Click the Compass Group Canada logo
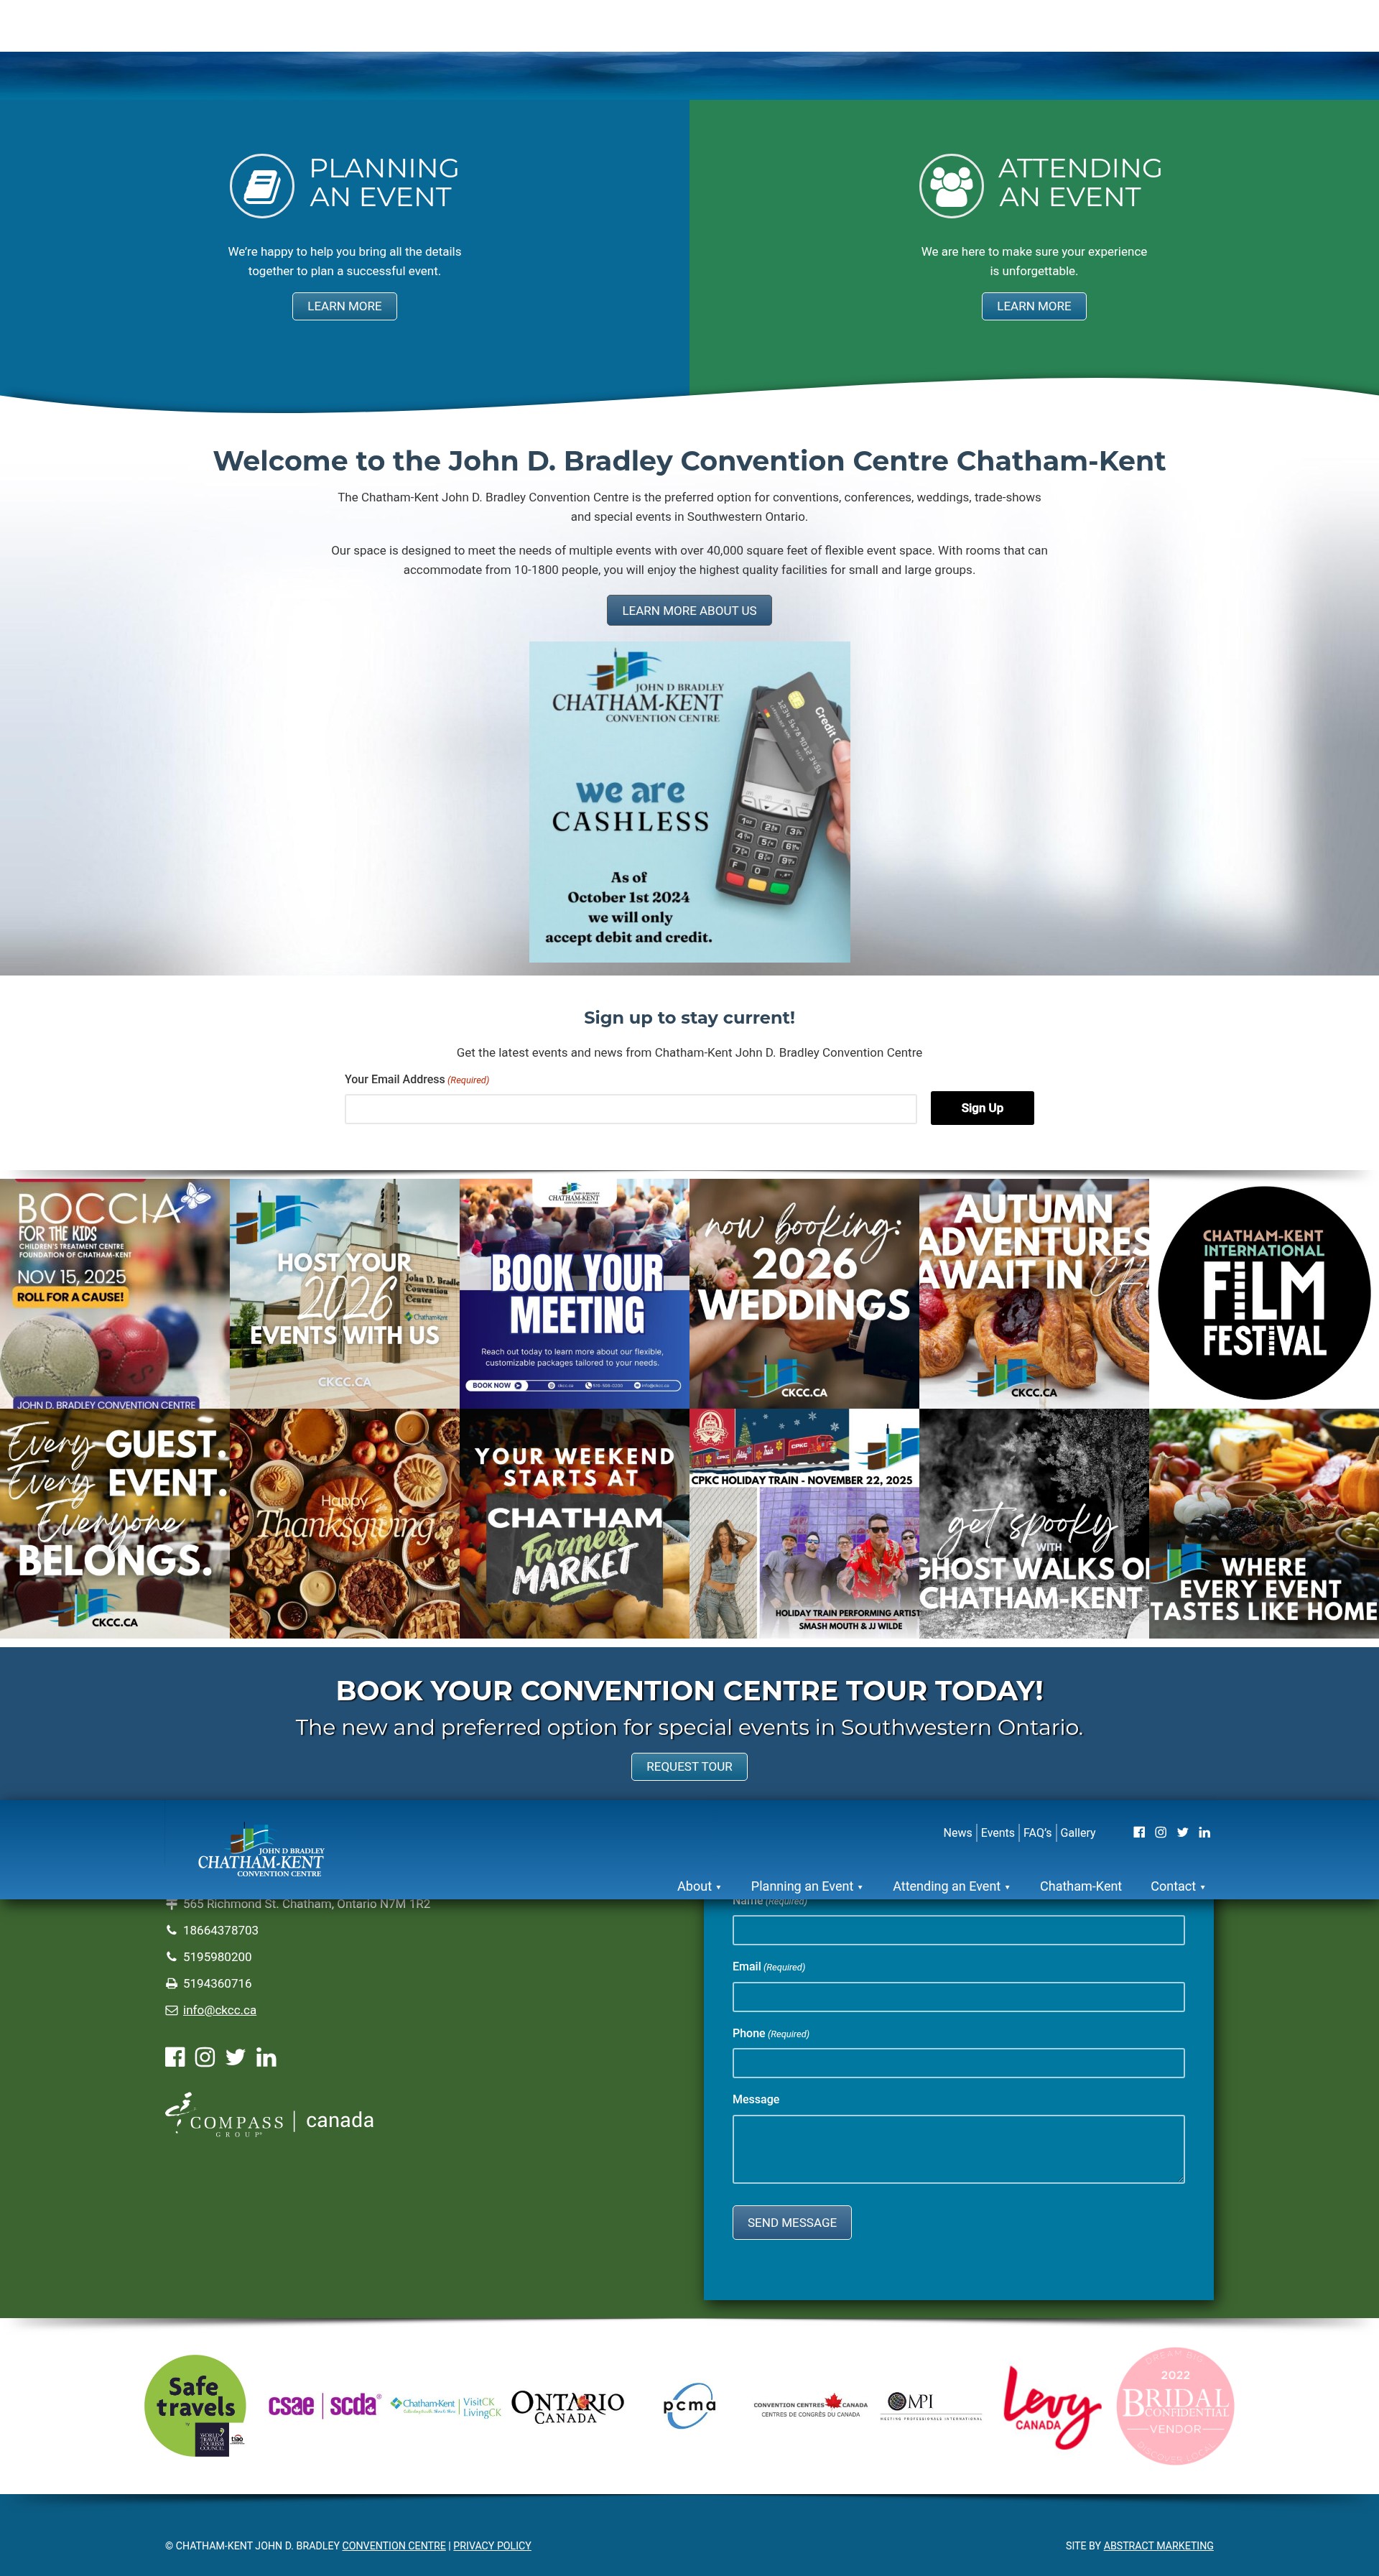Viewport: 1379px width, 2576px height. pos(270,2115)
